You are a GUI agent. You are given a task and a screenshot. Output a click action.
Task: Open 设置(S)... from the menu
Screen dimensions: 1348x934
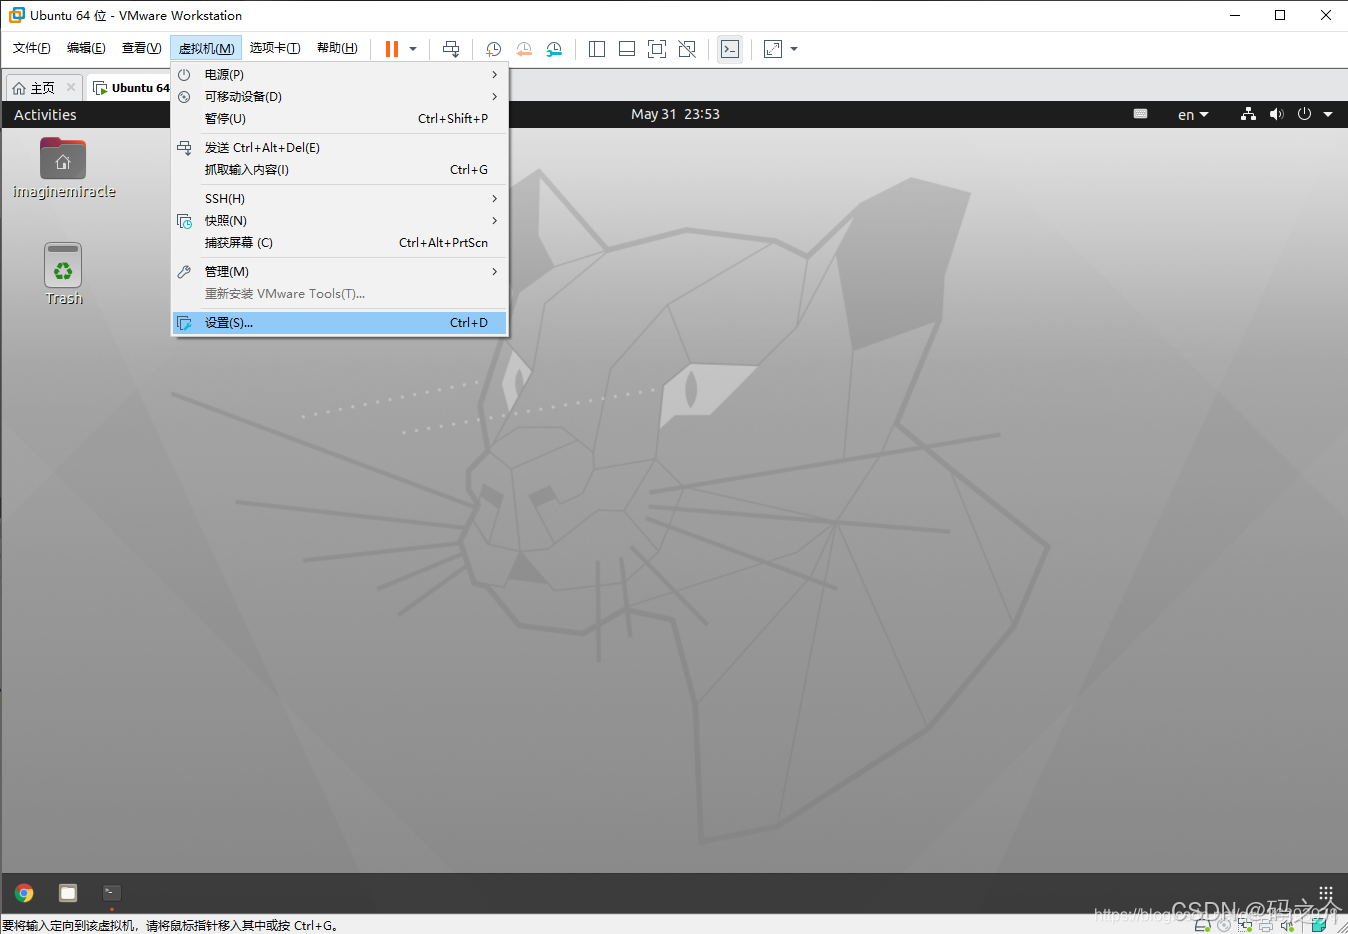340,323
